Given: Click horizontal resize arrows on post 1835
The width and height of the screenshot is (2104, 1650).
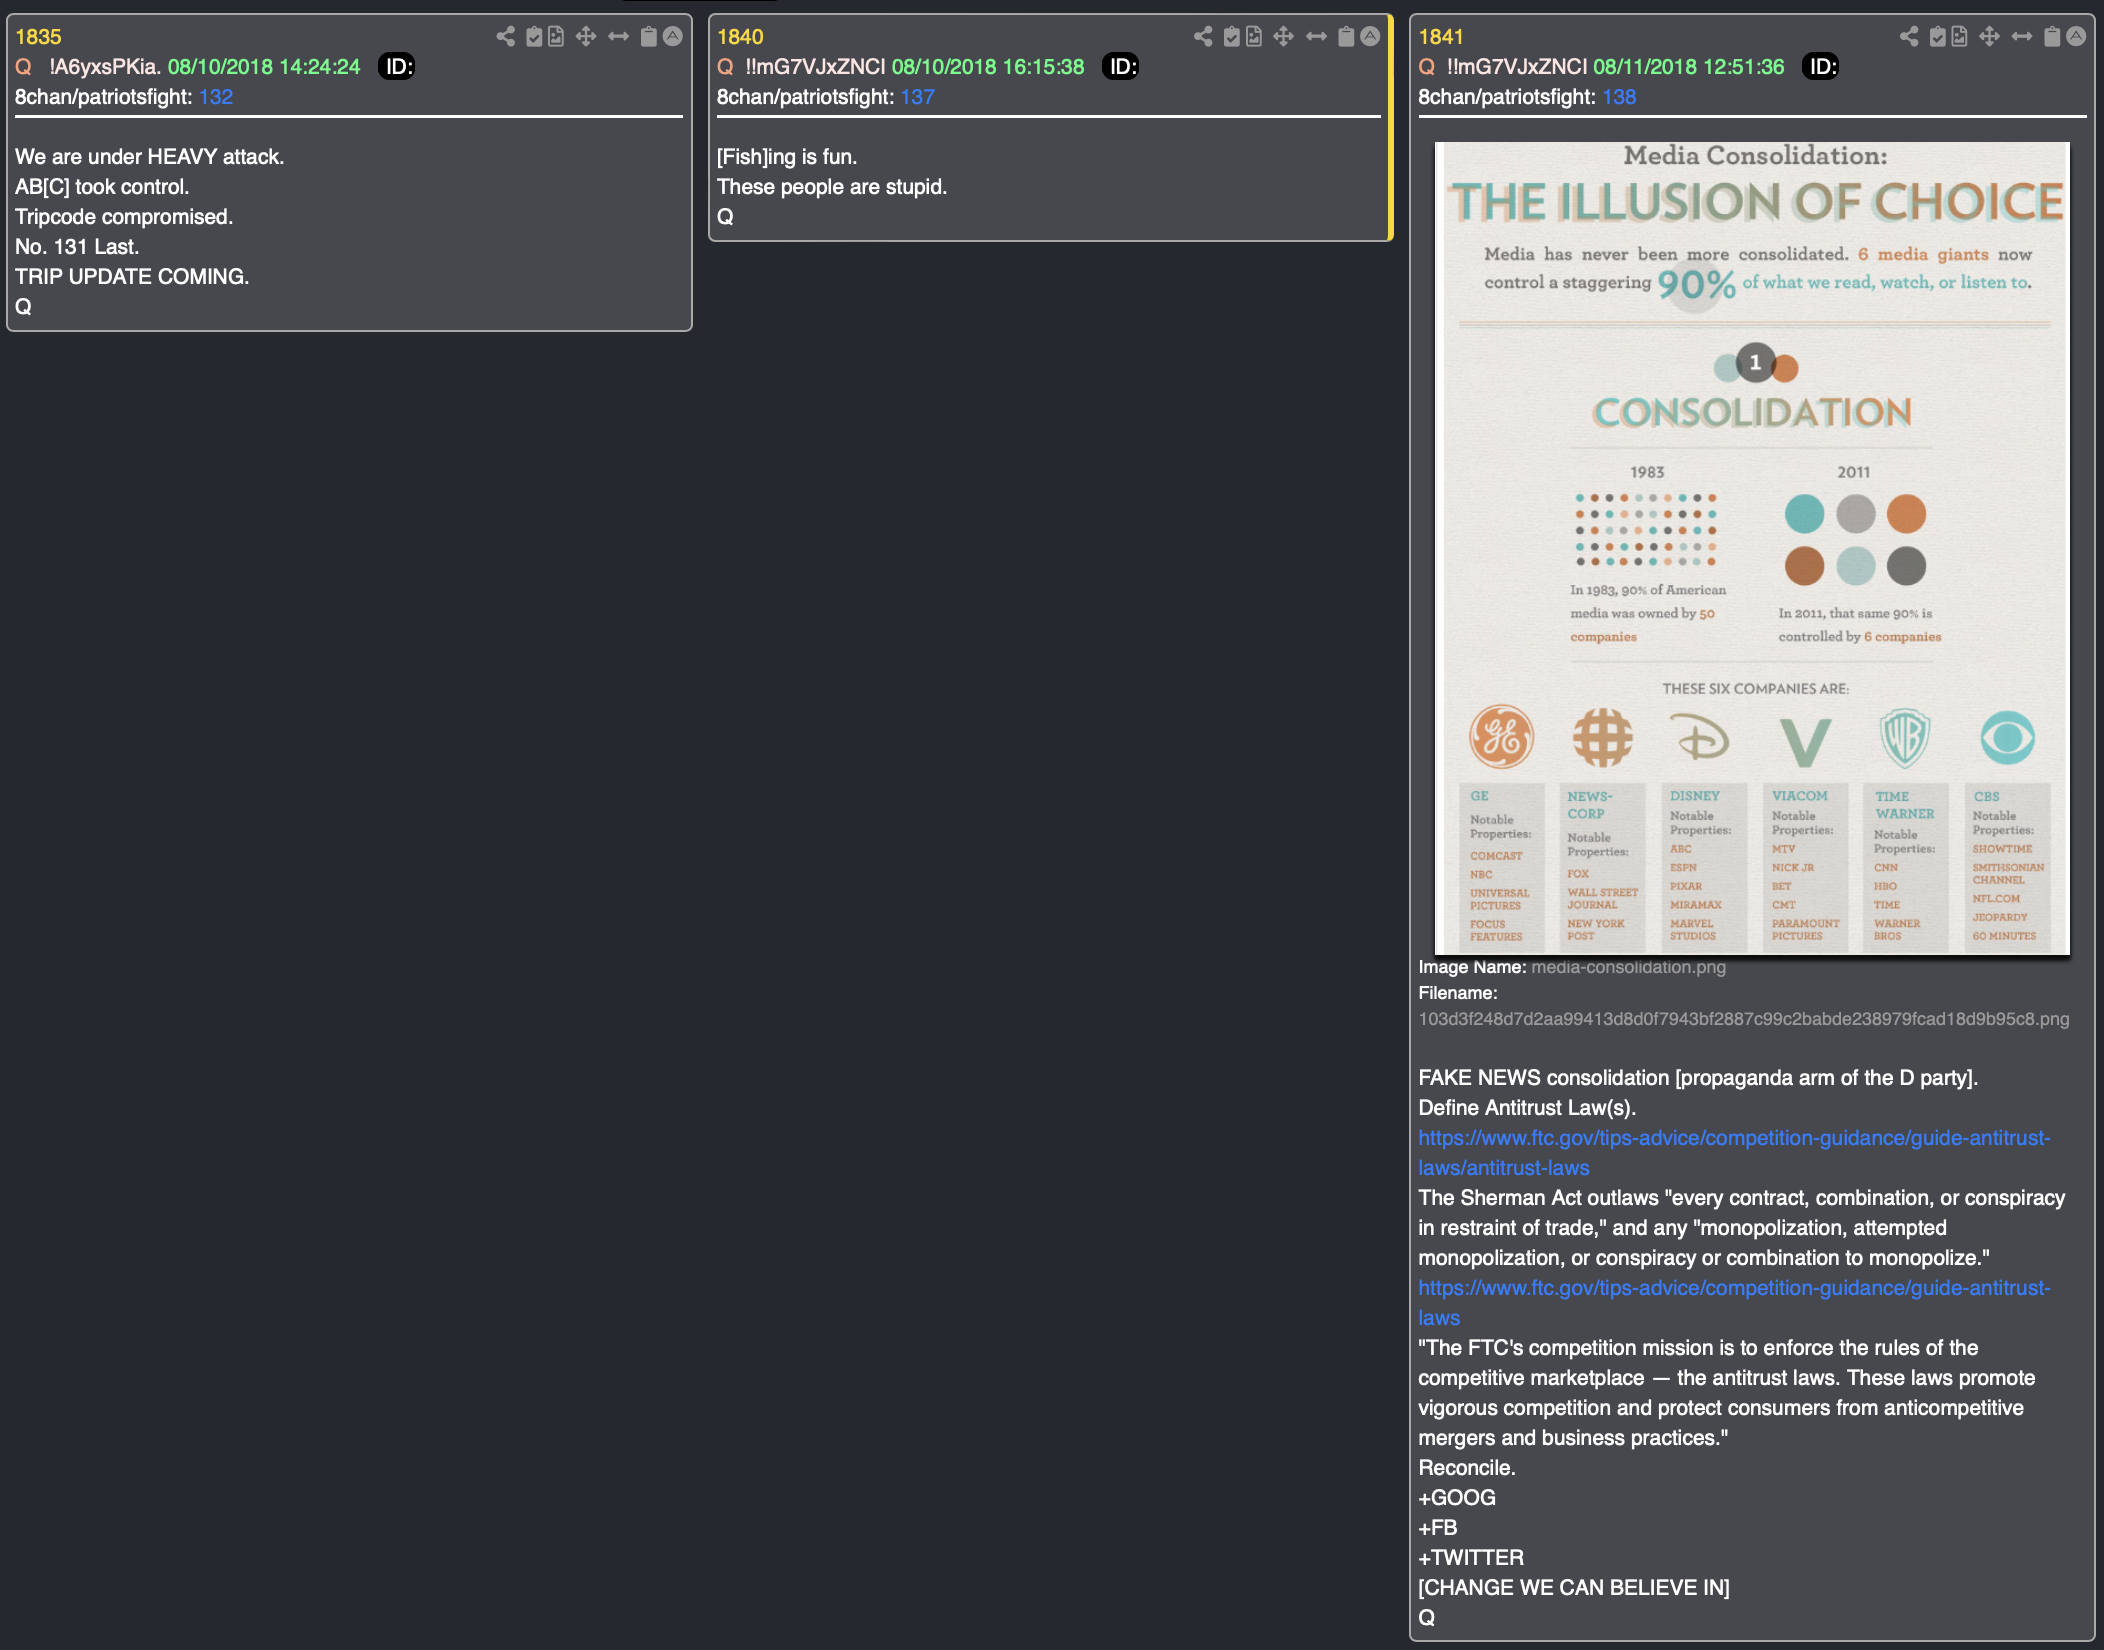Looking at the screenshot, I should (619, 37).
